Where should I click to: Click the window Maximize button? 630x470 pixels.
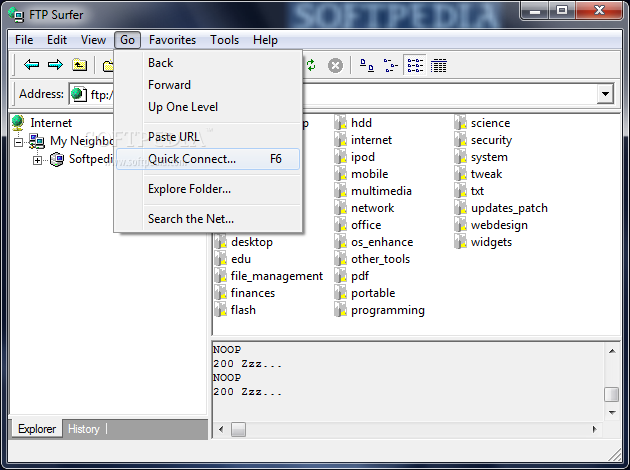pyautogui.click(x=562, y=10)
